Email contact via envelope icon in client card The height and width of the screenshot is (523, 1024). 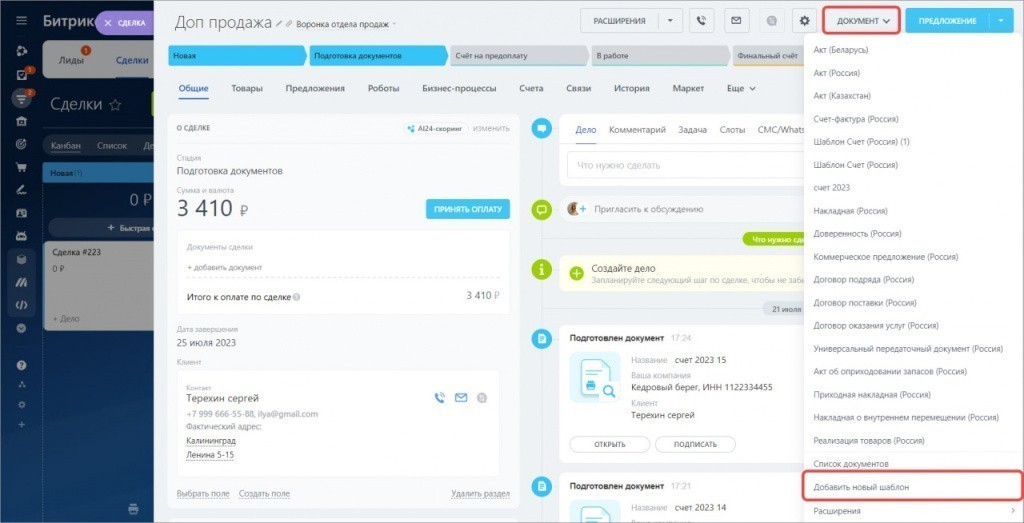pos(461,398)
